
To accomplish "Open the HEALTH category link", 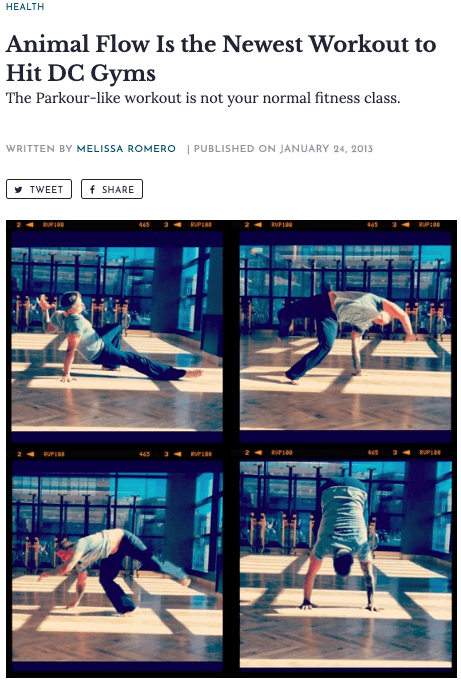I will click(25, 7).
